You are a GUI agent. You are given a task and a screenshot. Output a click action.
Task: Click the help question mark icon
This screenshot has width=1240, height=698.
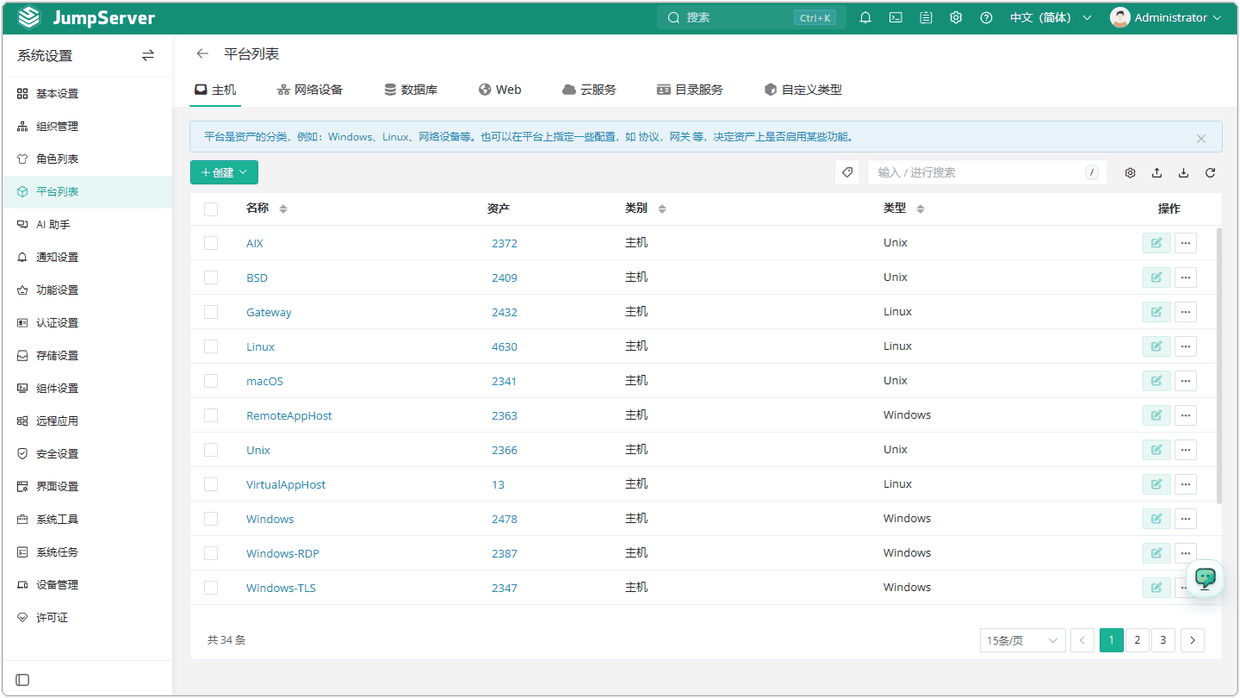[x=986, y=18]
